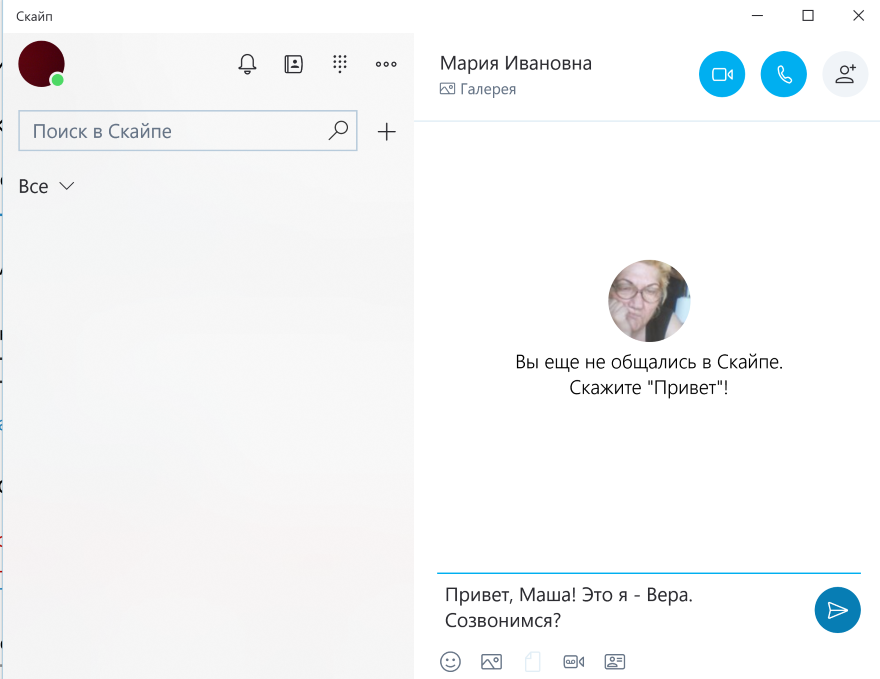
Task: Record a video message
Action: pos(574,662)
